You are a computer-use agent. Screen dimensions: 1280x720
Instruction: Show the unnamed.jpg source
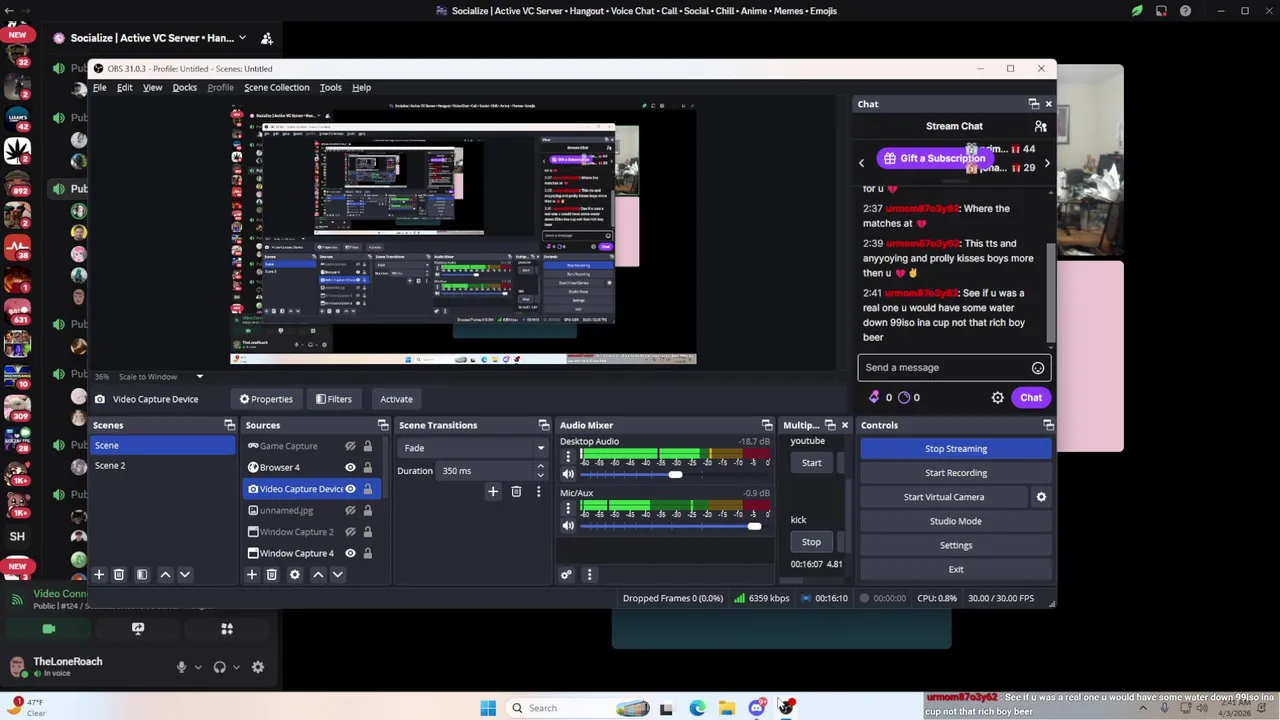click(350, 511)
